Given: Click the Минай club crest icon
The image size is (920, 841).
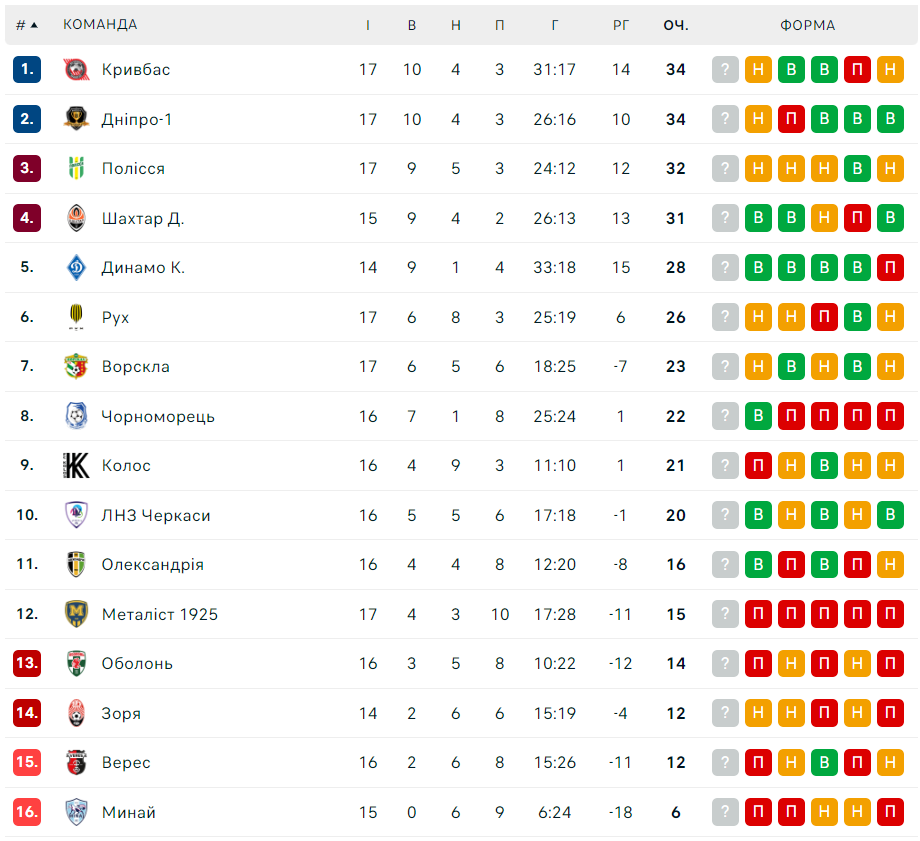Looking at the screenshot, I should [76, 812].
